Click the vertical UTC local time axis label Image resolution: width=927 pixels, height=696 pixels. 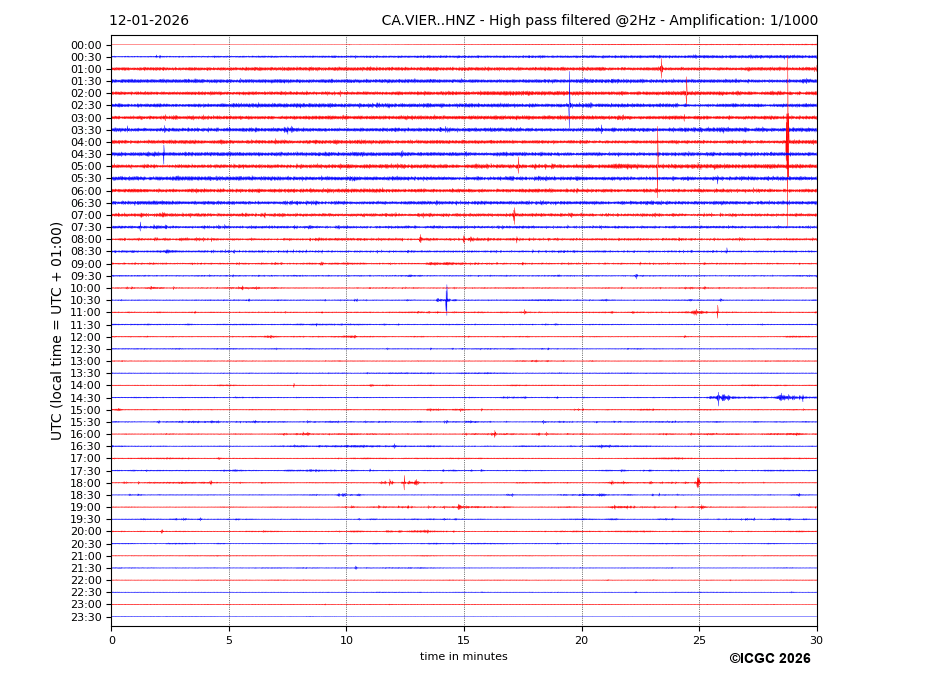click(x=57, y=330)
